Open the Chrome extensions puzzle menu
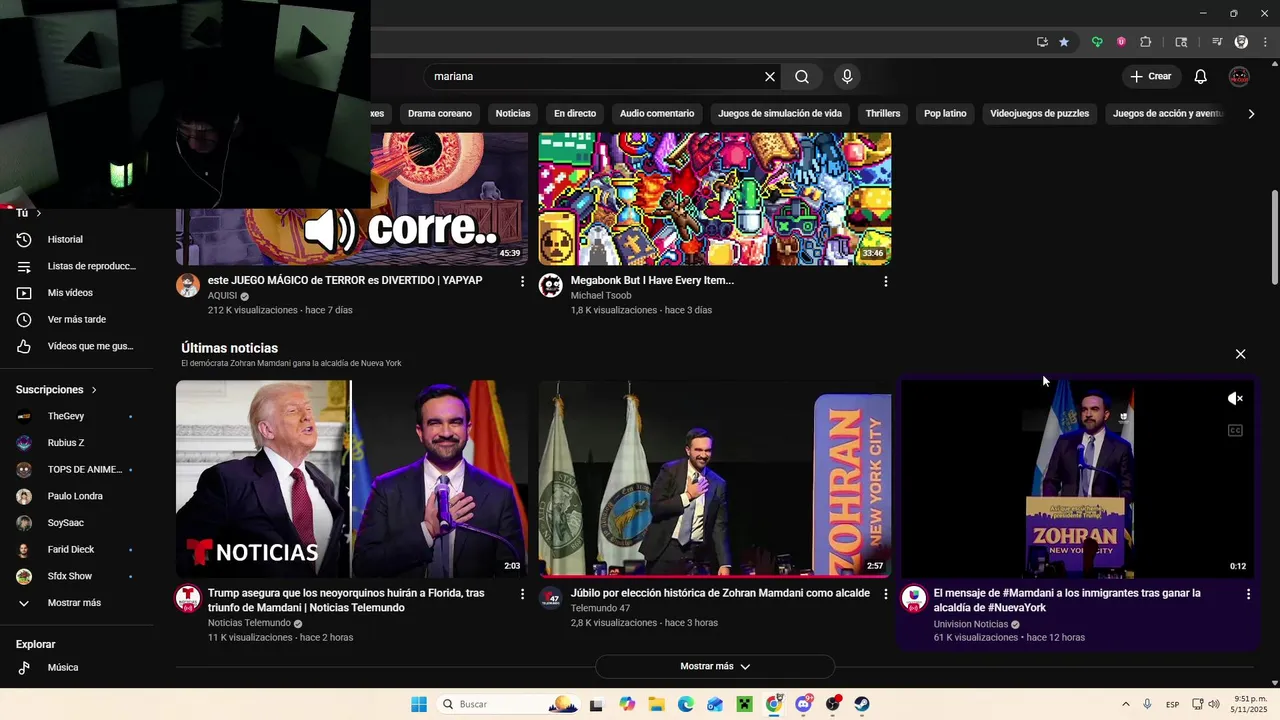The height and width of the screenshot is (720, 1280). tap(1146, 42)
